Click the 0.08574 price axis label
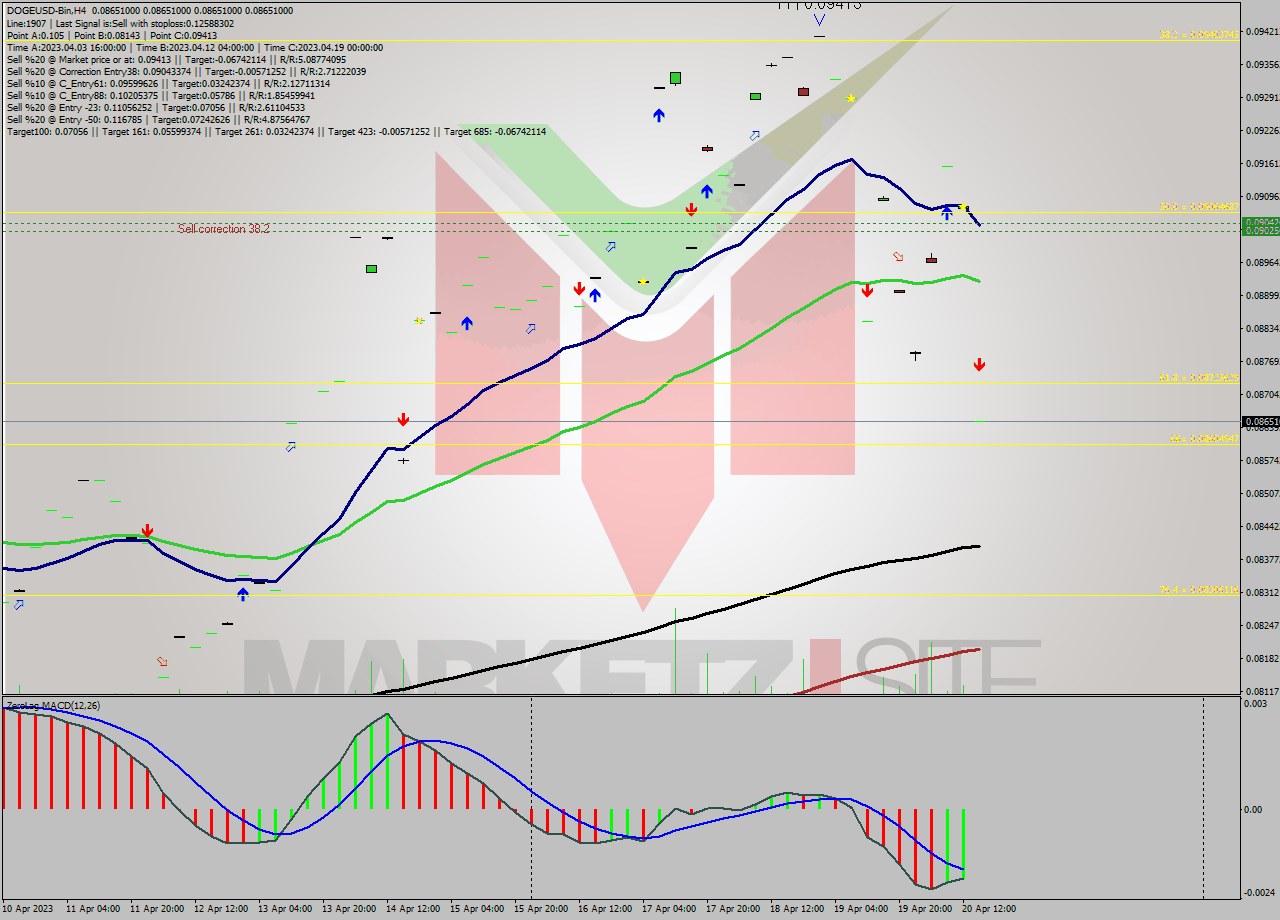Image resolution: width=1280 pixels, height=920 pixels. tap(1264, 460)
